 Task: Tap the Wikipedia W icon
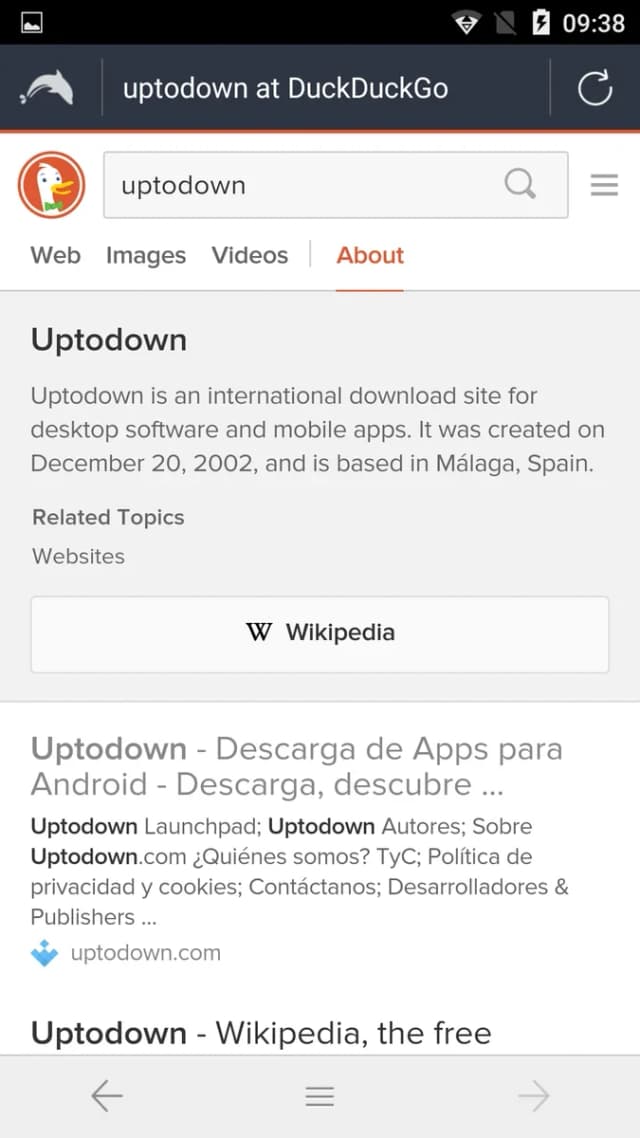(258, 632)
